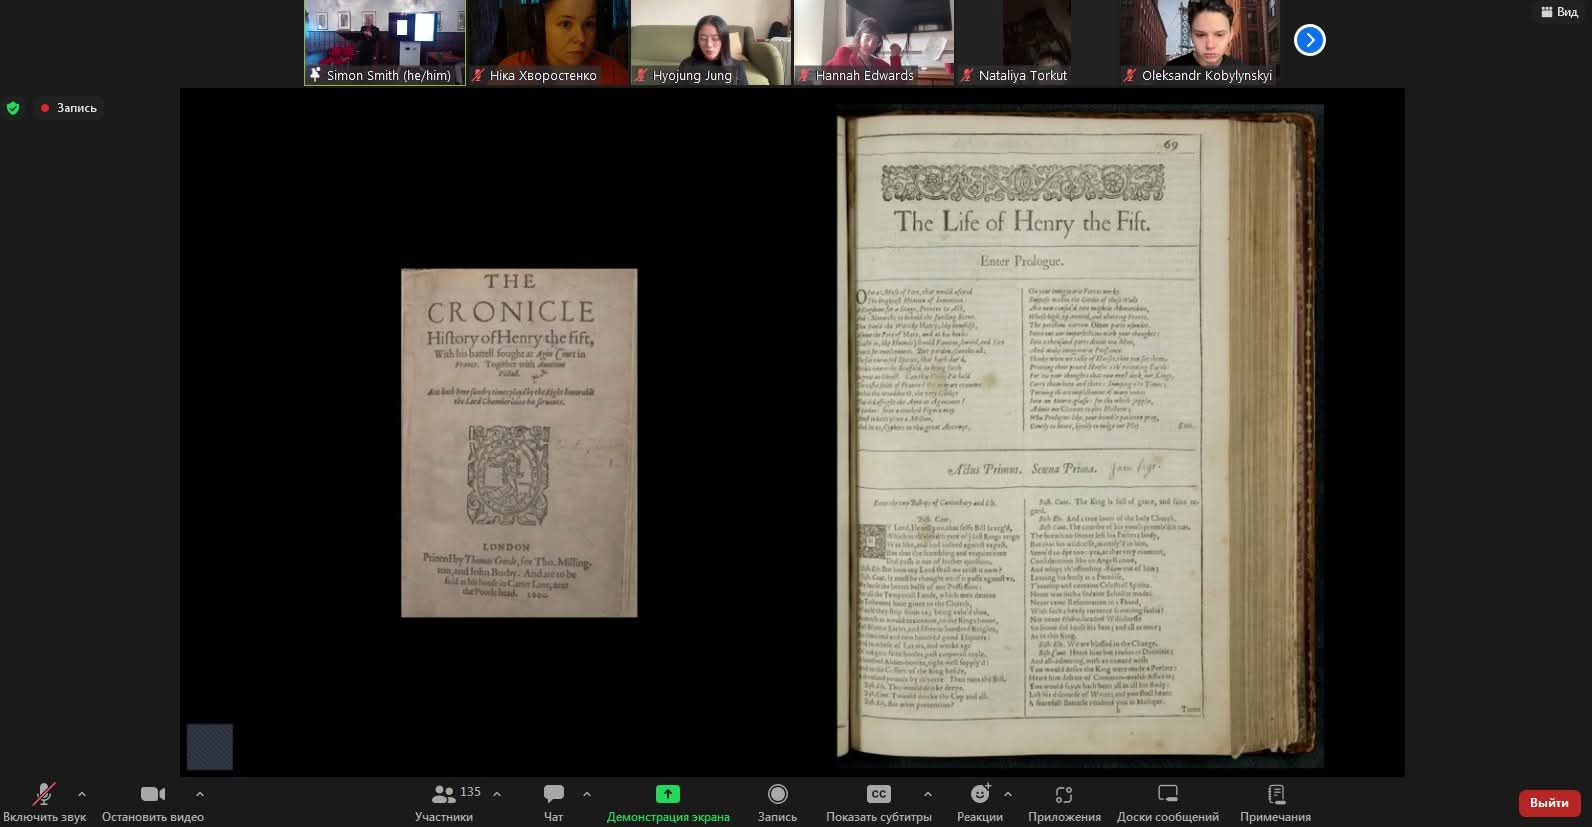Expand the arrow next to Чат
This screenshot has height=827, width=1592.
(587, 794)
